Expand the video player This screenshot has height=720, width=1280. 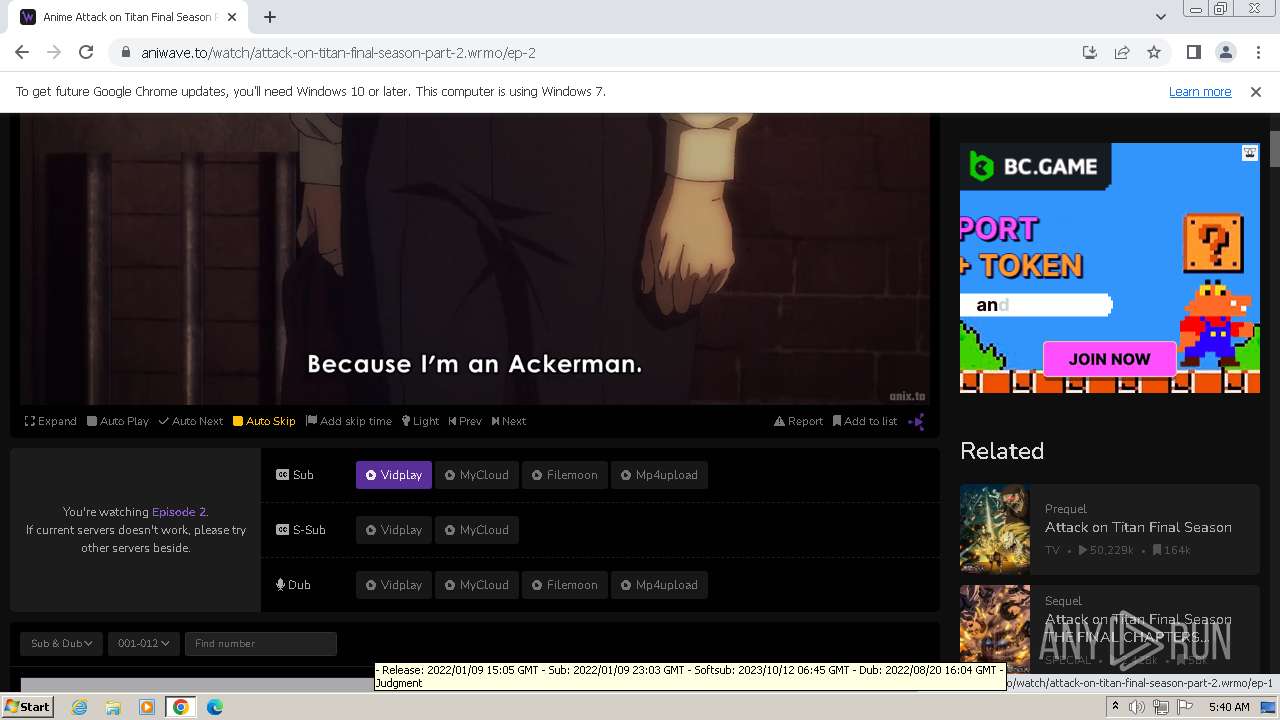coord(50,421)
